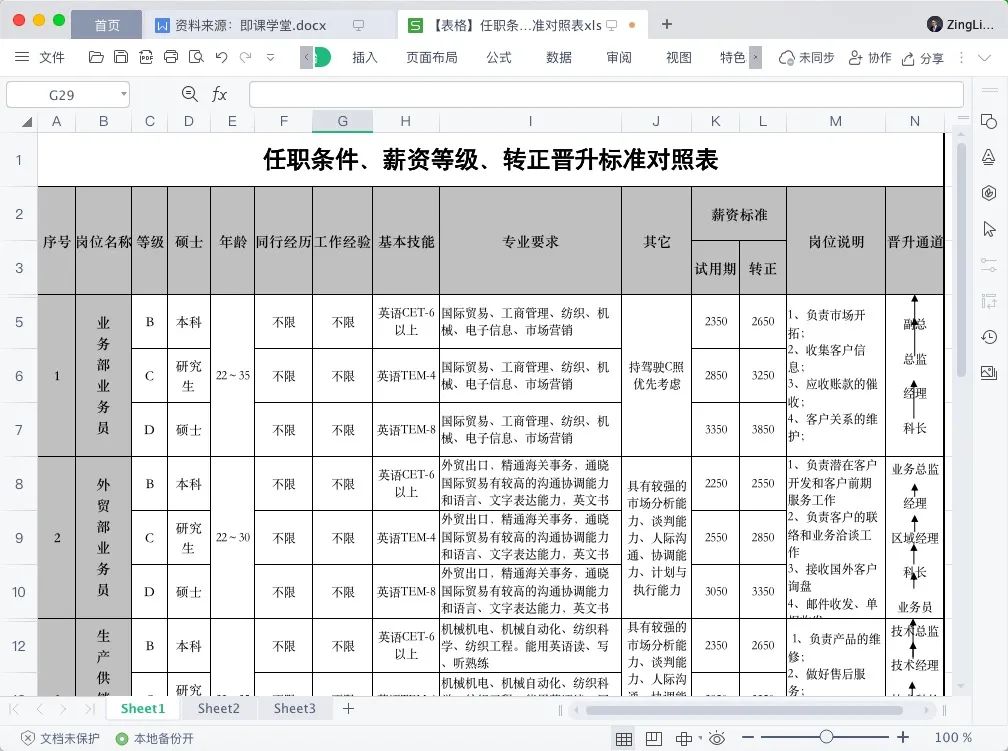Go to first sheet navigation arrow
1008x751 pixels.
[14, 709]
